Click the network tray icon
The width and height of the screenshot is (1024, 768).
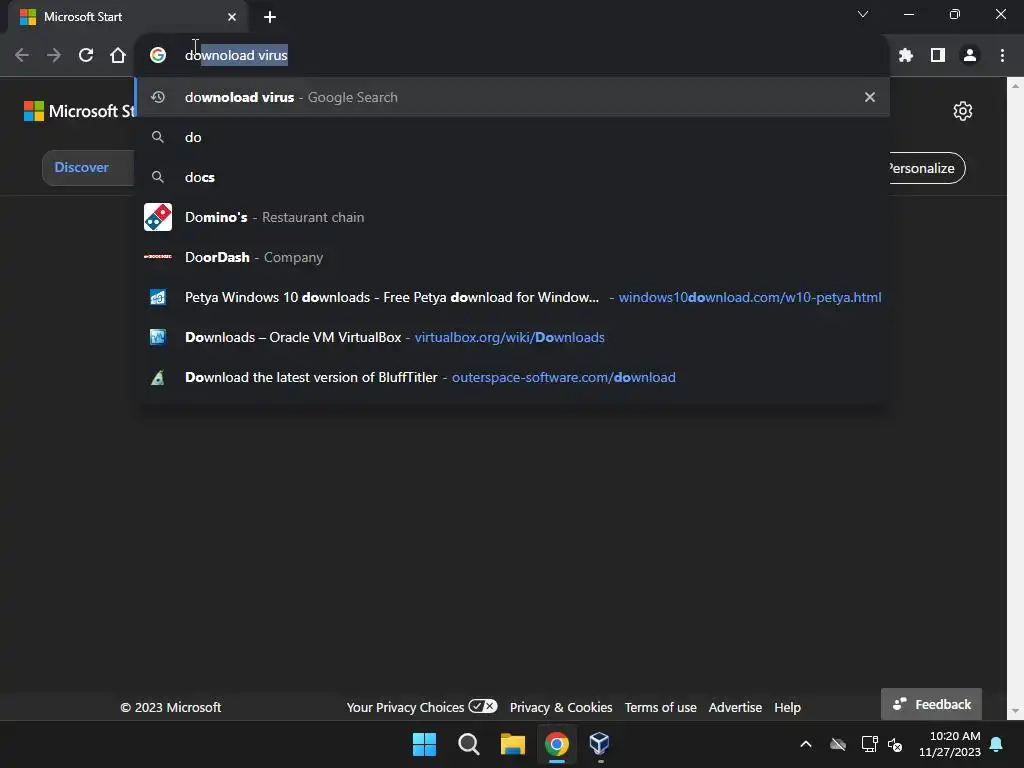click(869, 744)
